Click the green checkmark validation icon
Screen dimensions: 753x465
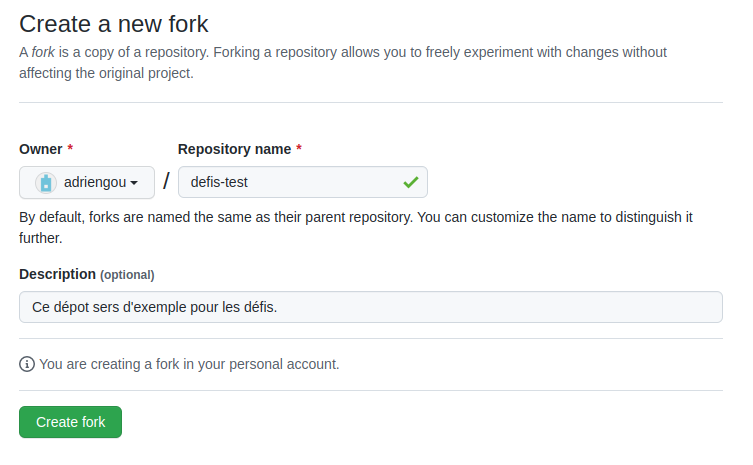(410, 182)
